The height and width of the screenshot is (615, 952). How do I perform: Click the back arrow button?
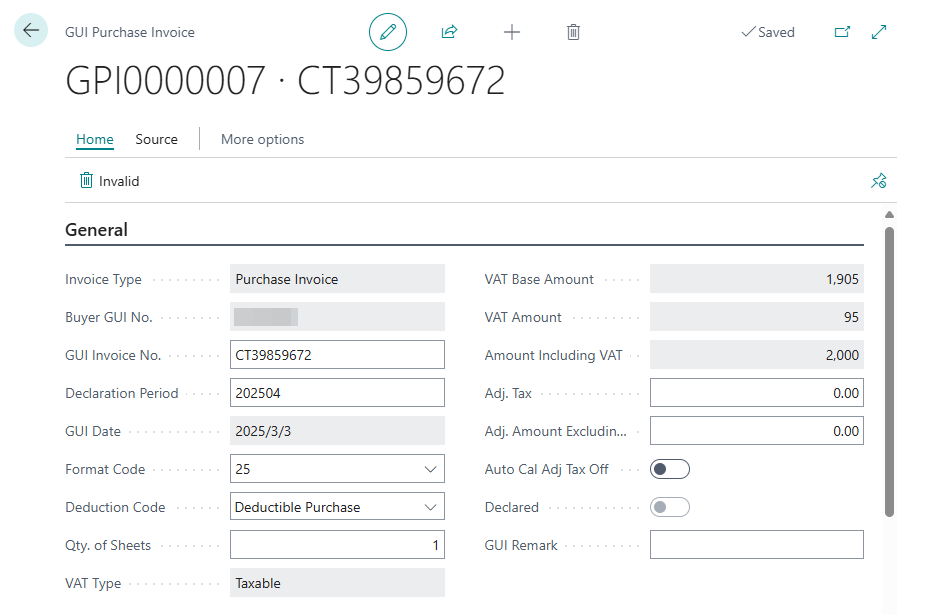(31, 30)
